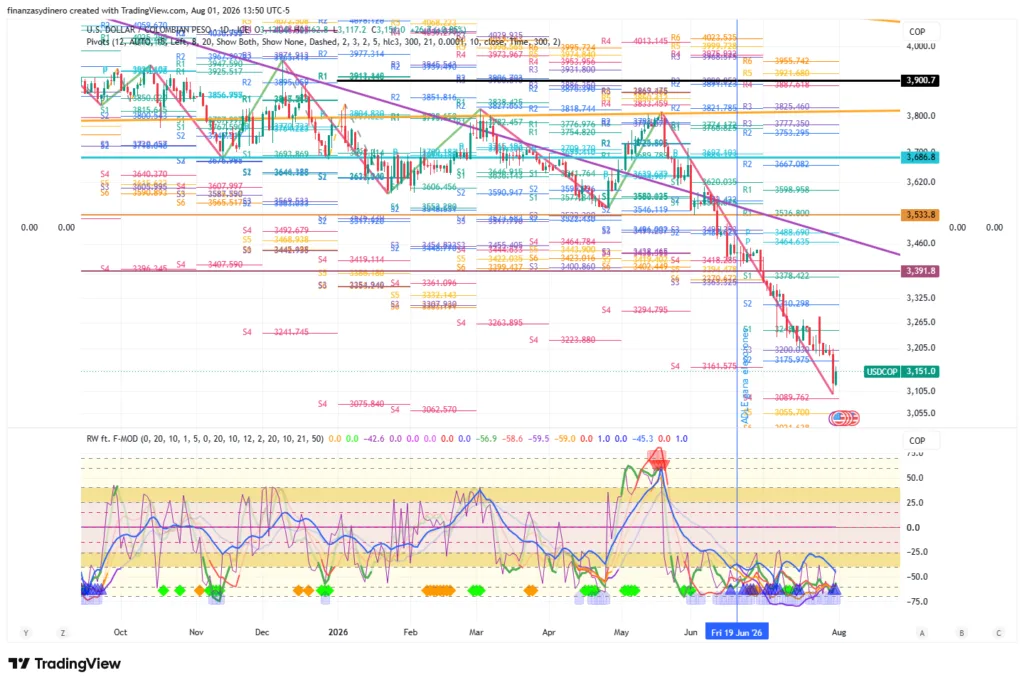Click the Nov label on the time axis
Screen dimensions: 1024x685
197,632
